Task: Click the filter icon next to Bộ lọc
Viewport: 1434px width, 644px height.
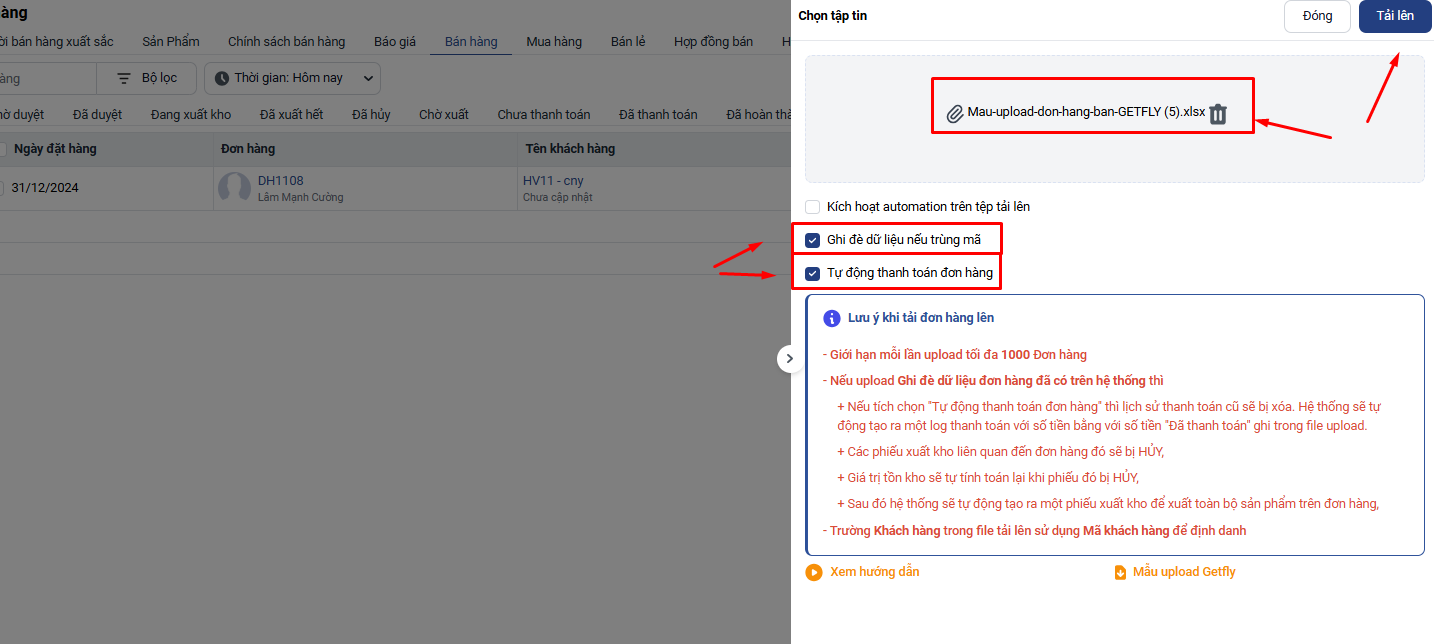Action: pos(124,78)
